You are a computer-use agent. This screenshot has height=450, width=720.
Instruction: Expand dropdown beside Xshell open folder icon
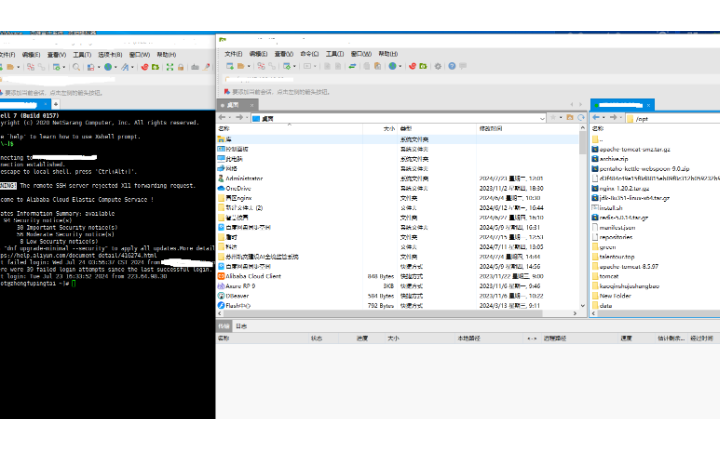(x=18, y=68)
